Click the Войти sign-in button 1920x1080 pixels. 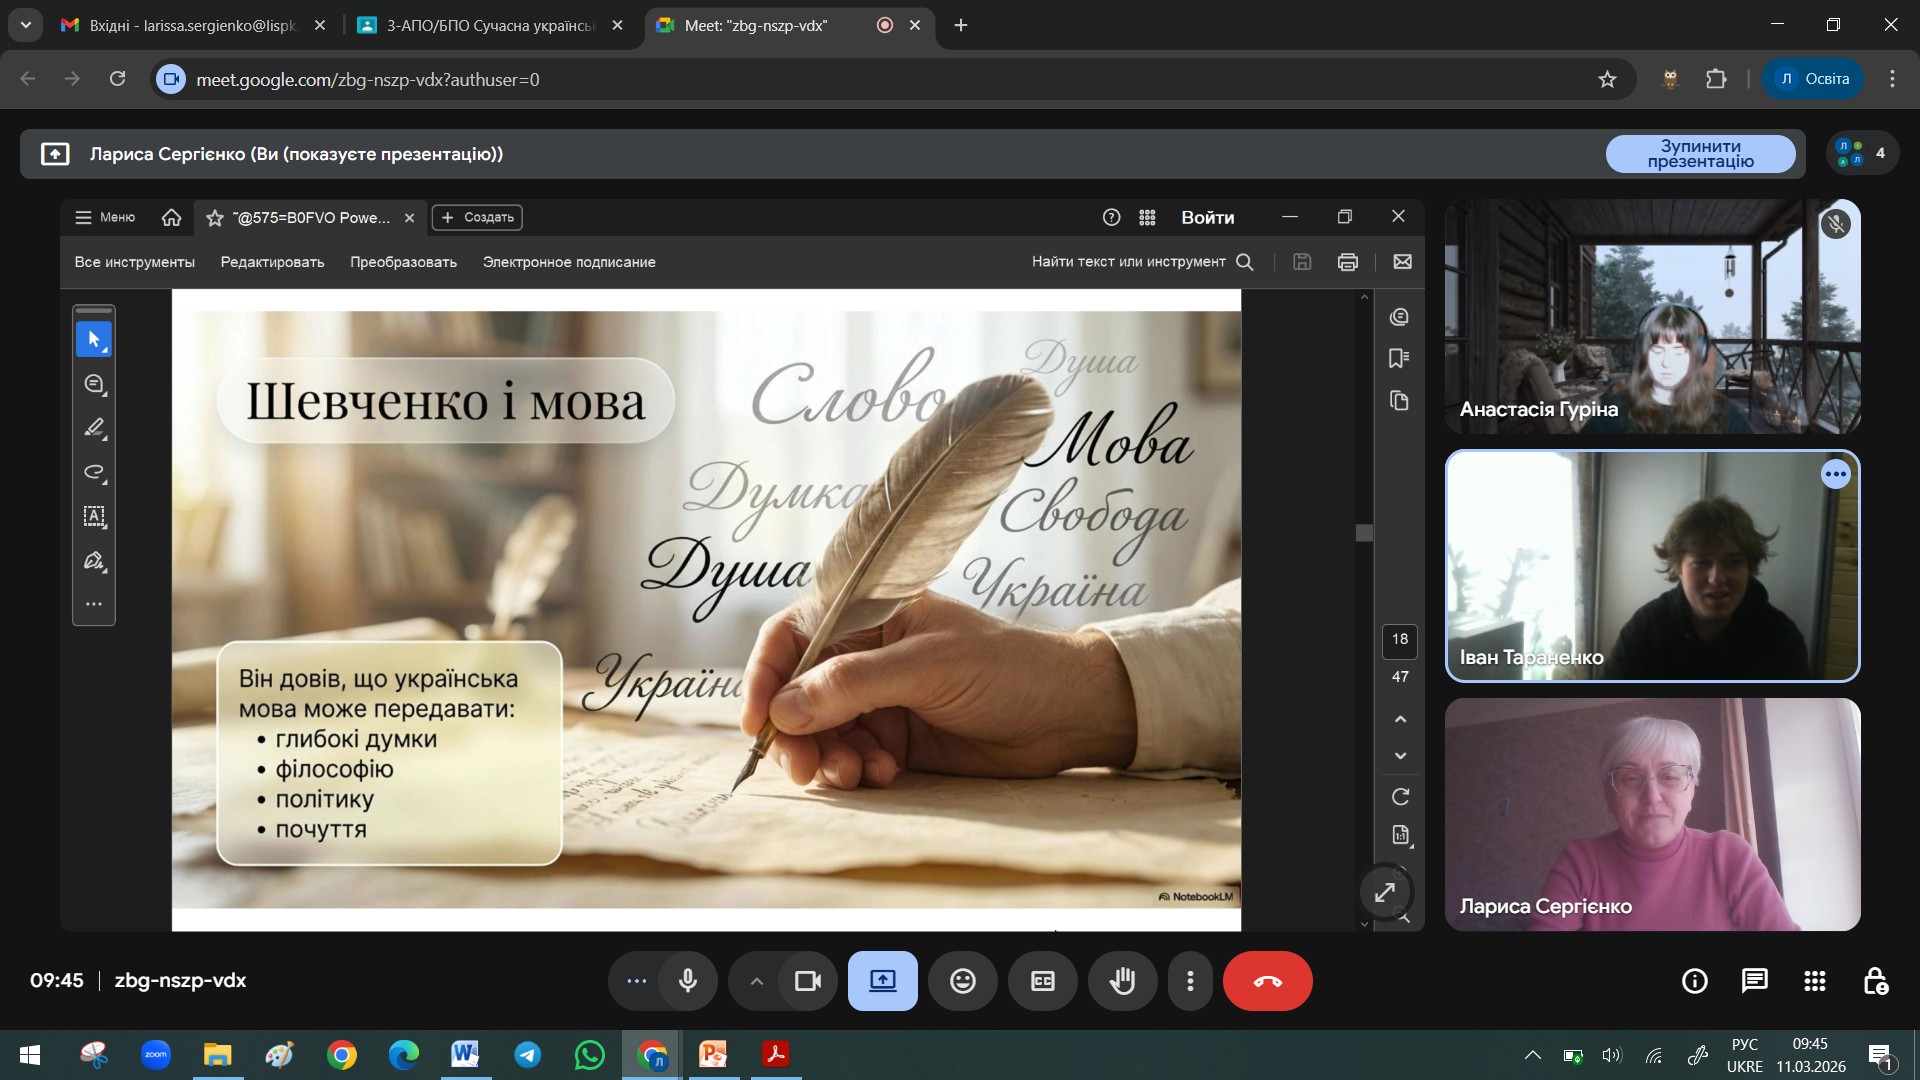coord(1207,217)
